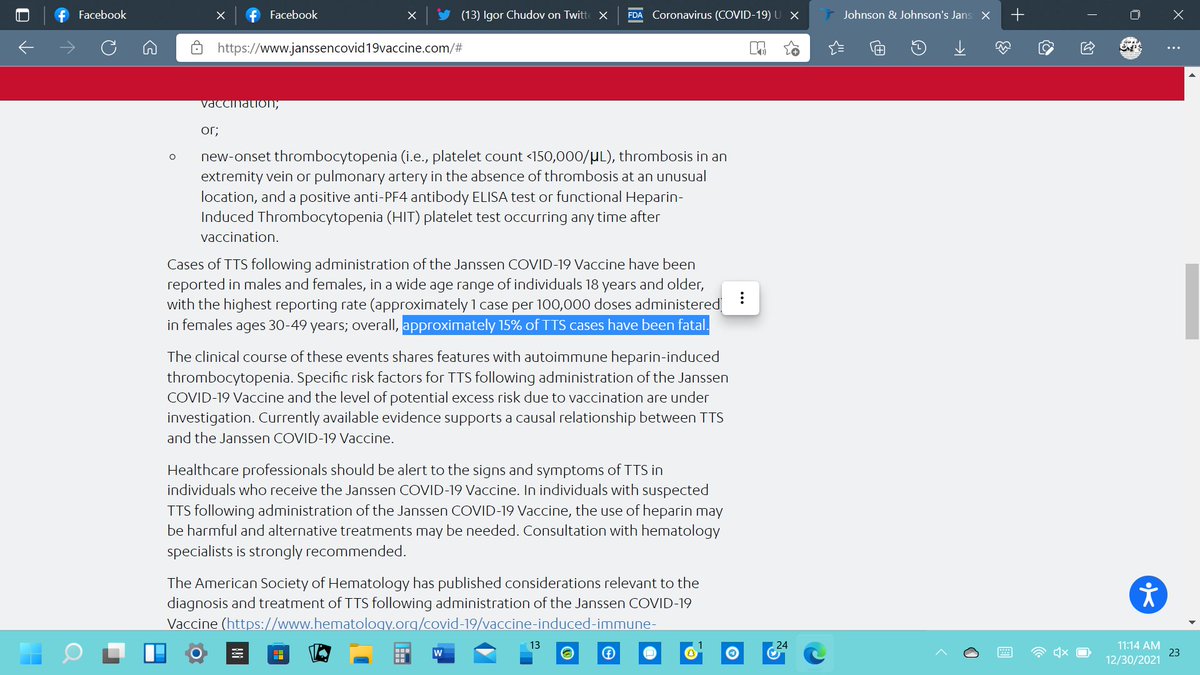Select the Johnson & Johnson's Janssen tab
This screenshot has width=1200, height=675.
point(904,15)
